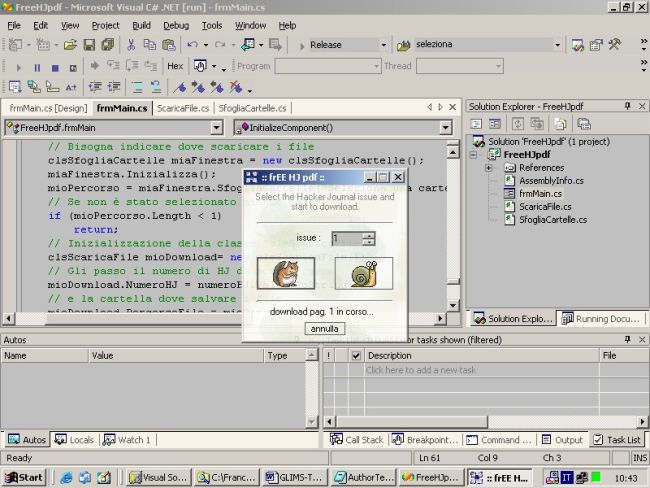Click the issue number input field
This screenshot has width=650, height=488.
(347, 238)
